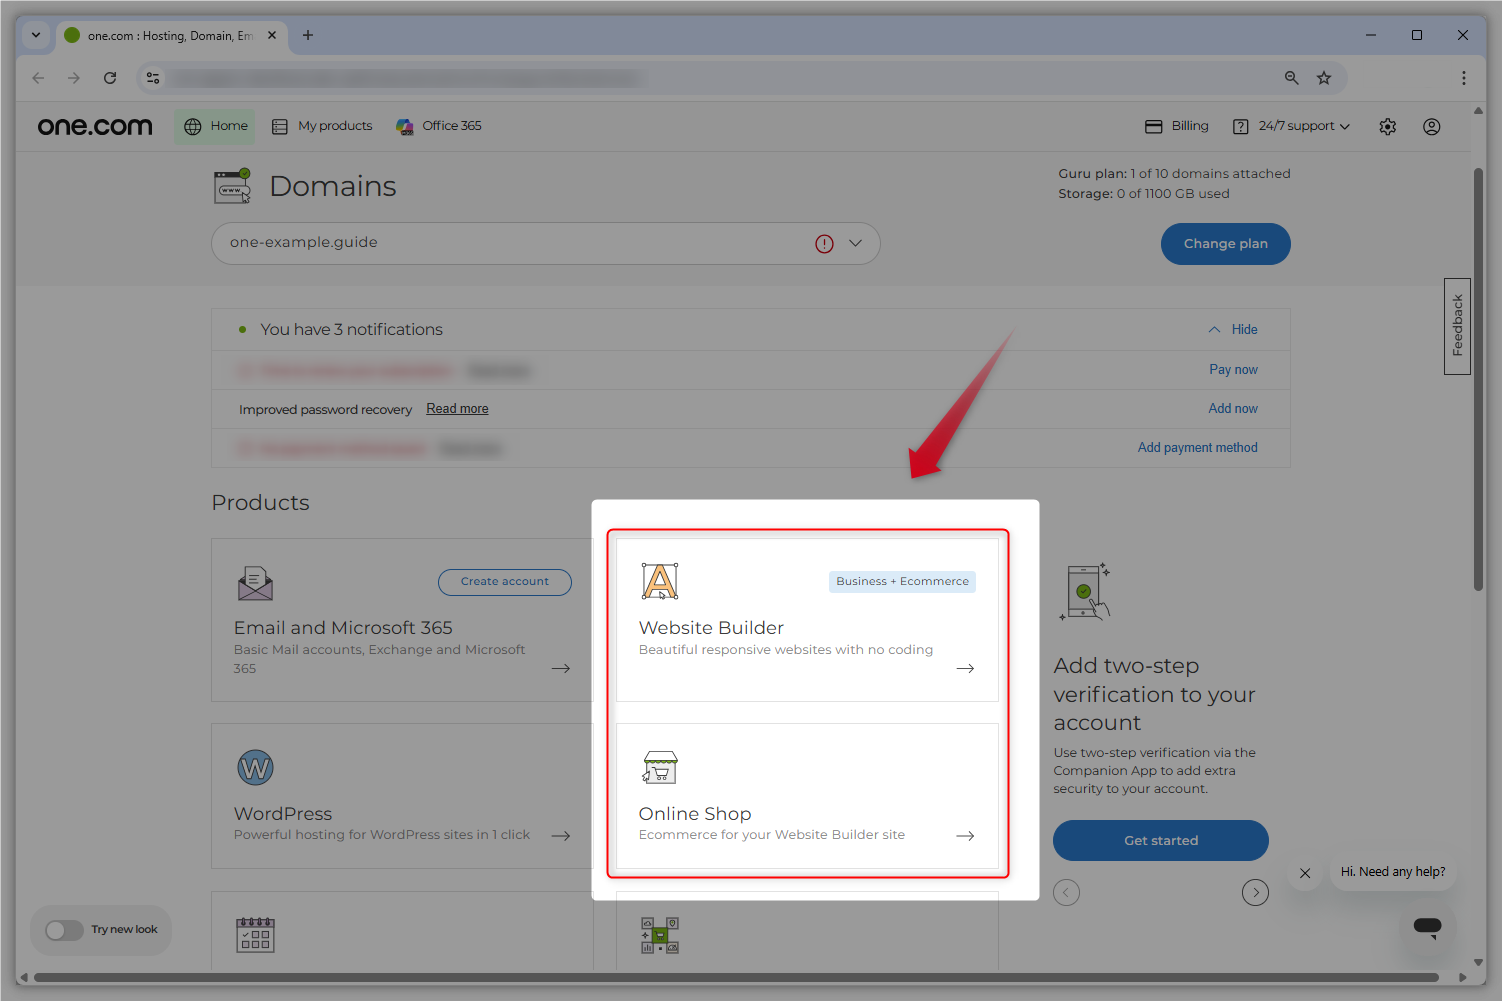Viewport: 1502px width, 1001px height.
Task: Click the Billing credit card icon
Action: pos(1153,125)
